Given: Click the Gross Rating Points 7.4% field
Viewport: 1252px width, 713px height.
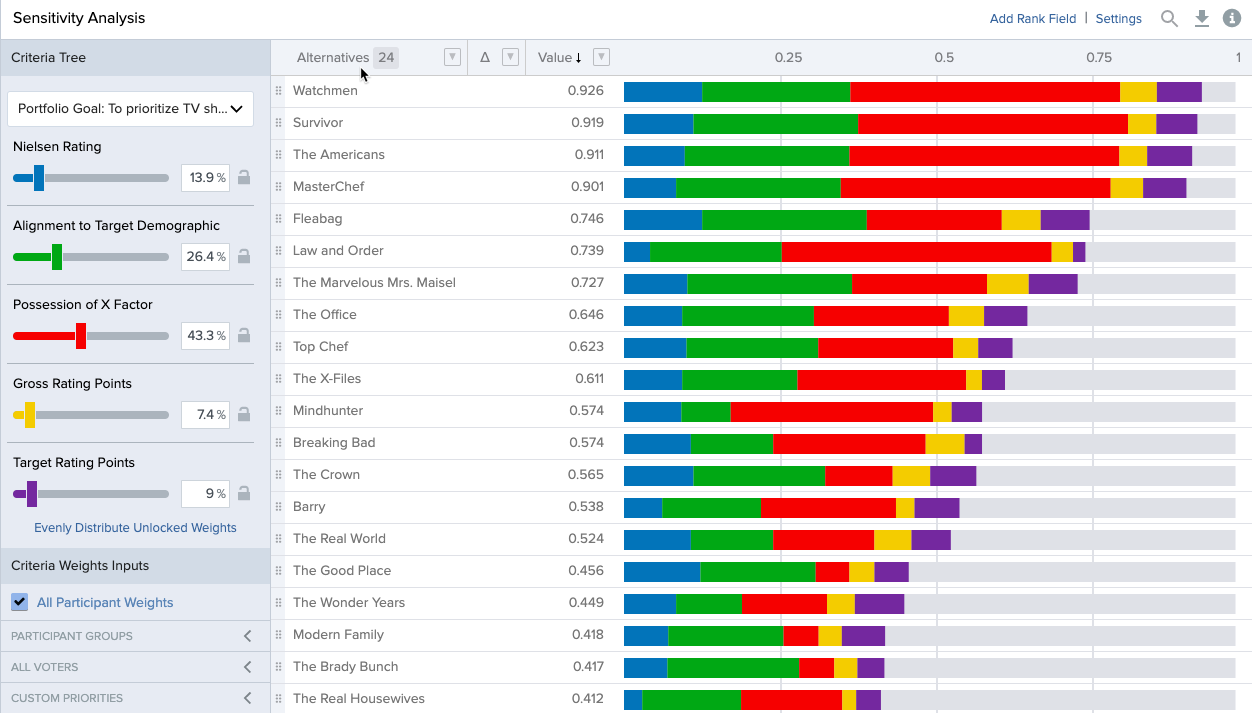Looking at the screenshot, I should pyautogui.click(x=206, y=415).
